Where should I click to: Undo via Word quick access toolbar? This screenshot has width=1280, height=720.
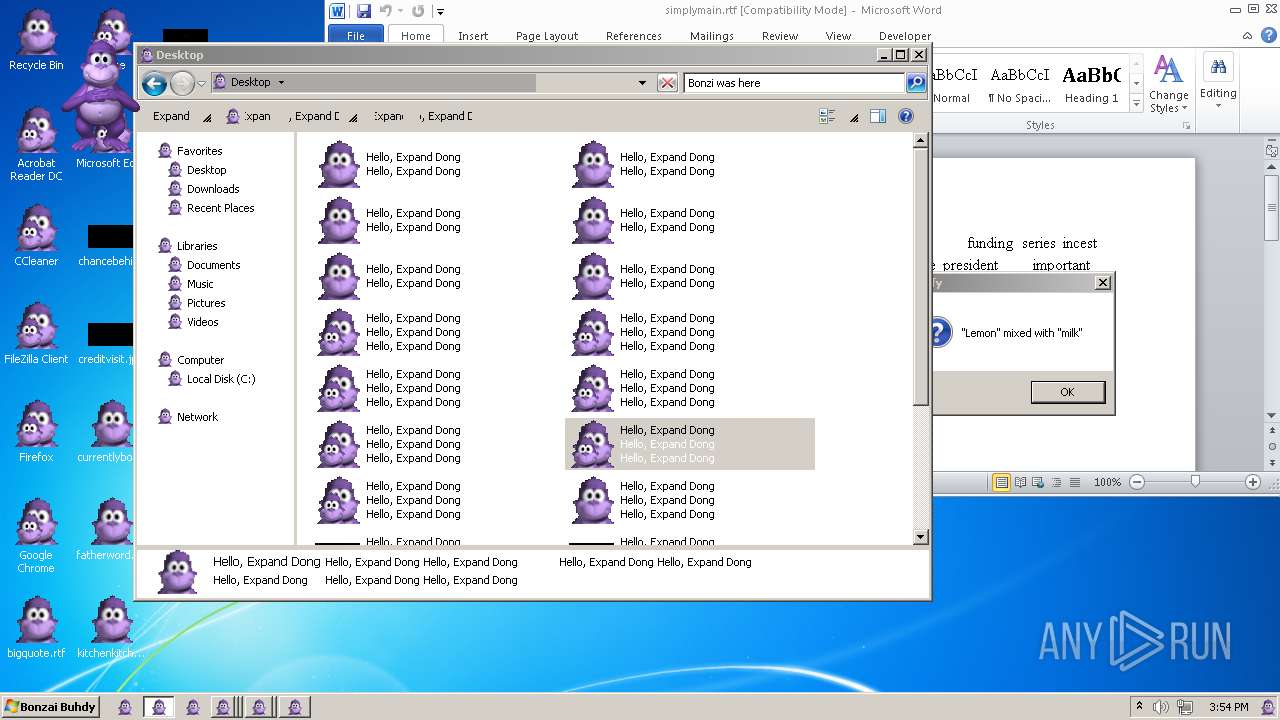pos(385,11)
